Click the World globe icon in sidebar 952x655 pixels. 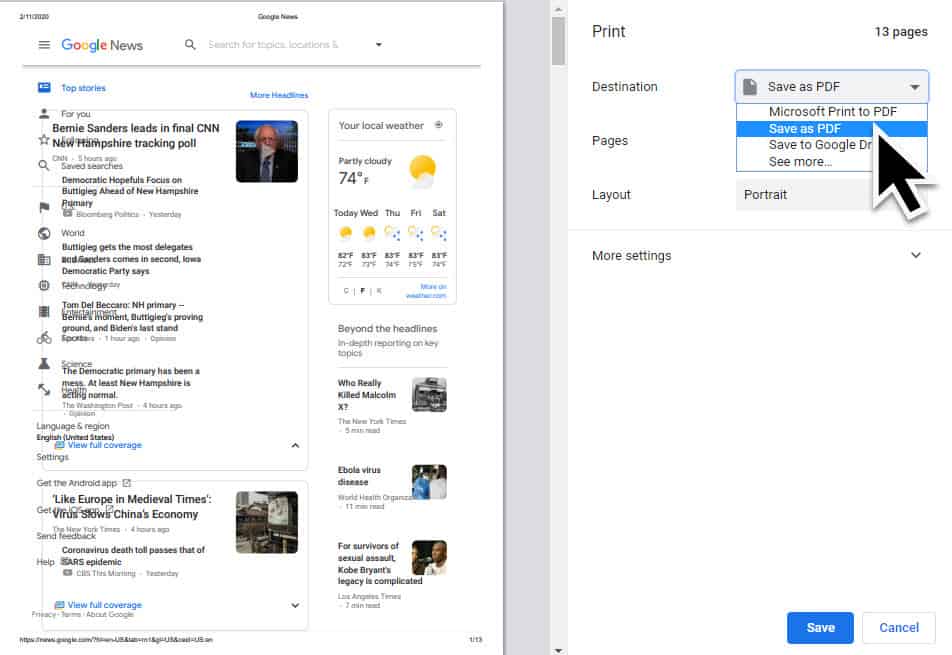click(44, 233)
